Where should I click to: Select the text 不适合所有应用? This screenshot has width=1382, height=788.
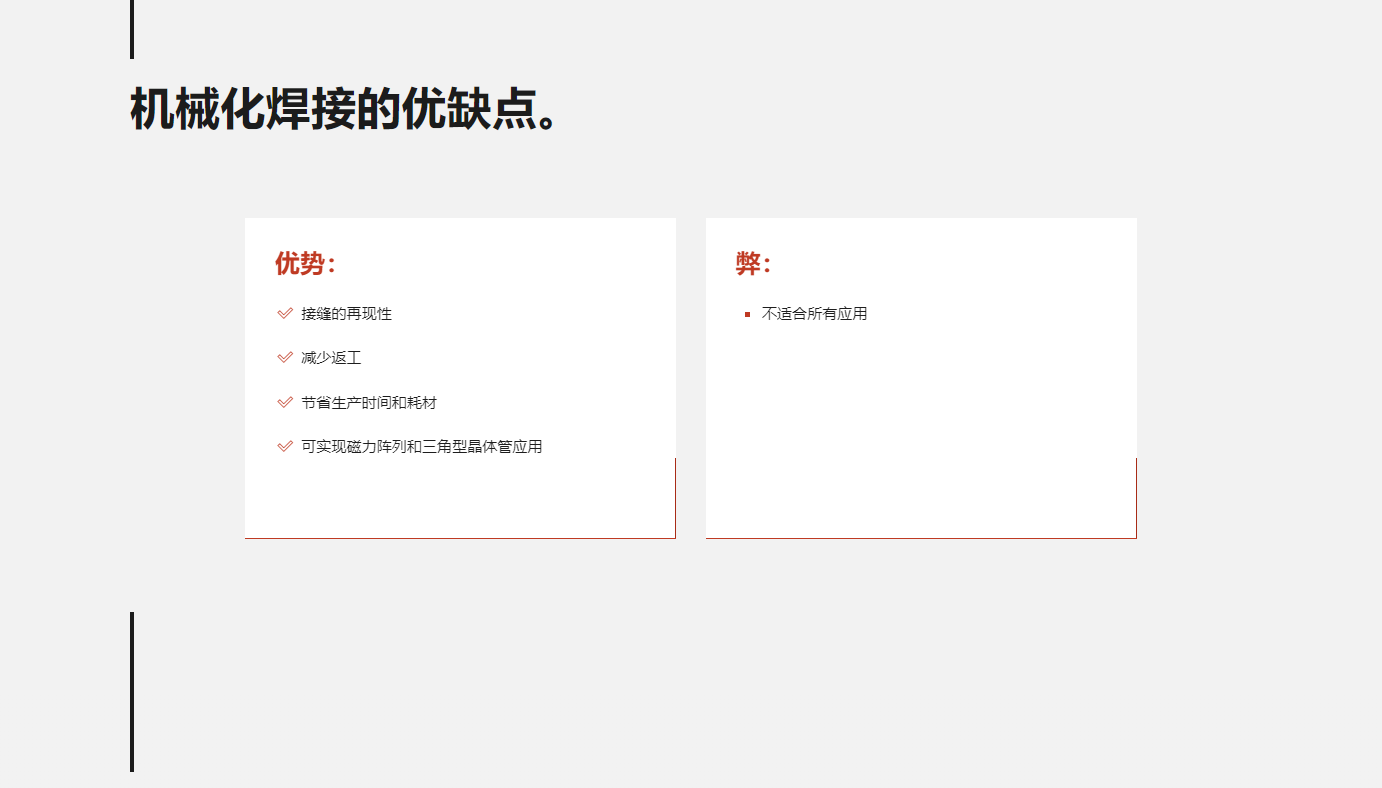814,314
